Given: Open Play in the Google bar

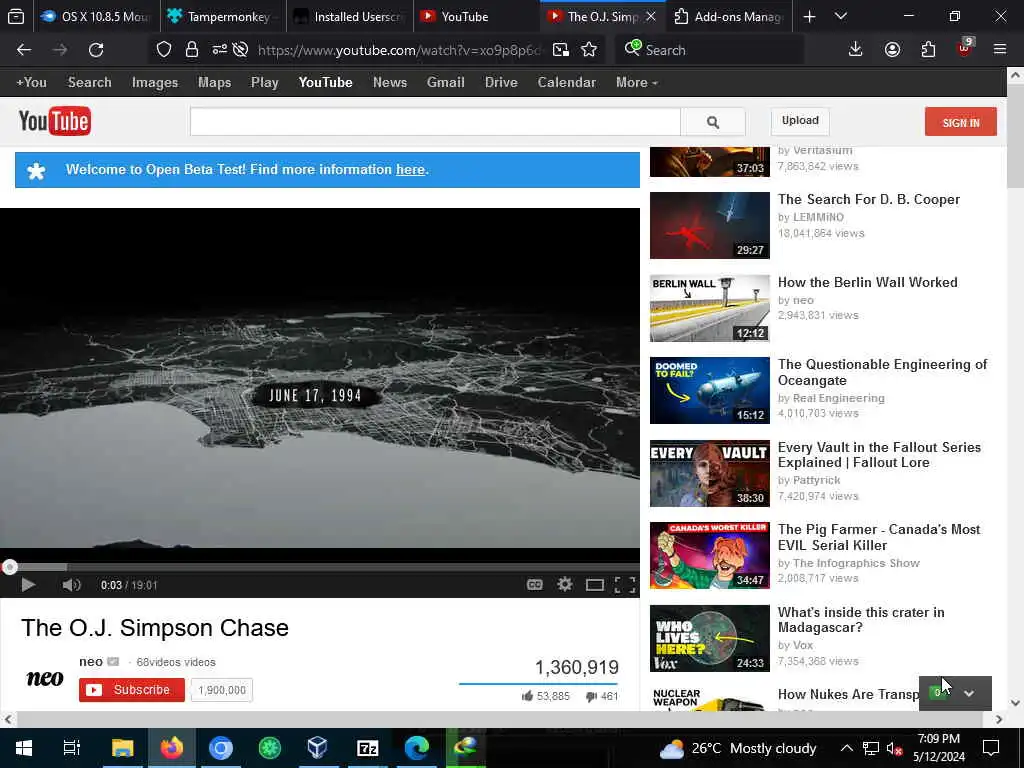Looking at the screenshot, I should [x=264, y=82].
